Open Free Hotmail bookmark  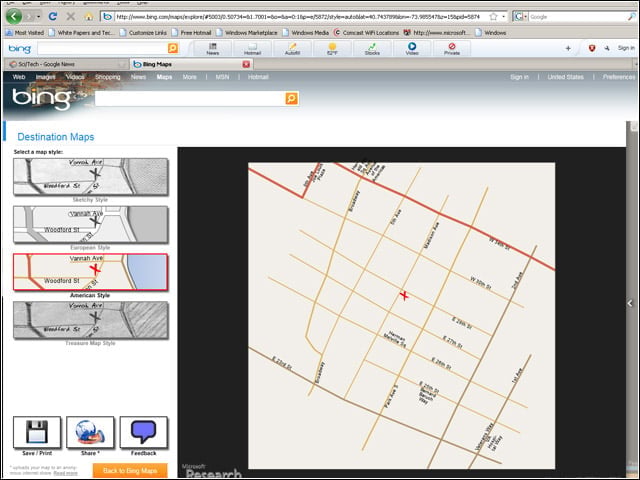(x=191, y=33)
